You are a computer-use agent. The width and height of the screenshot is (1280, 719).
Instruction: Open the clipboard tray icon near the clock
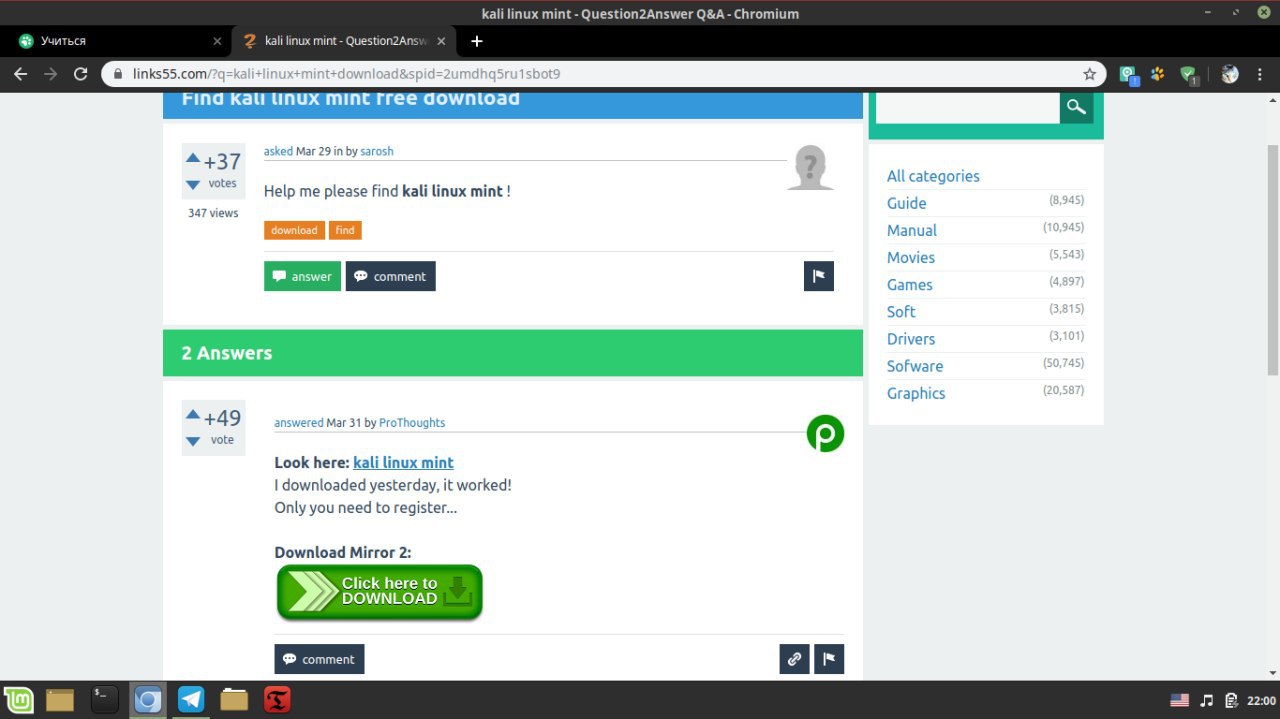coord(1232,700)
